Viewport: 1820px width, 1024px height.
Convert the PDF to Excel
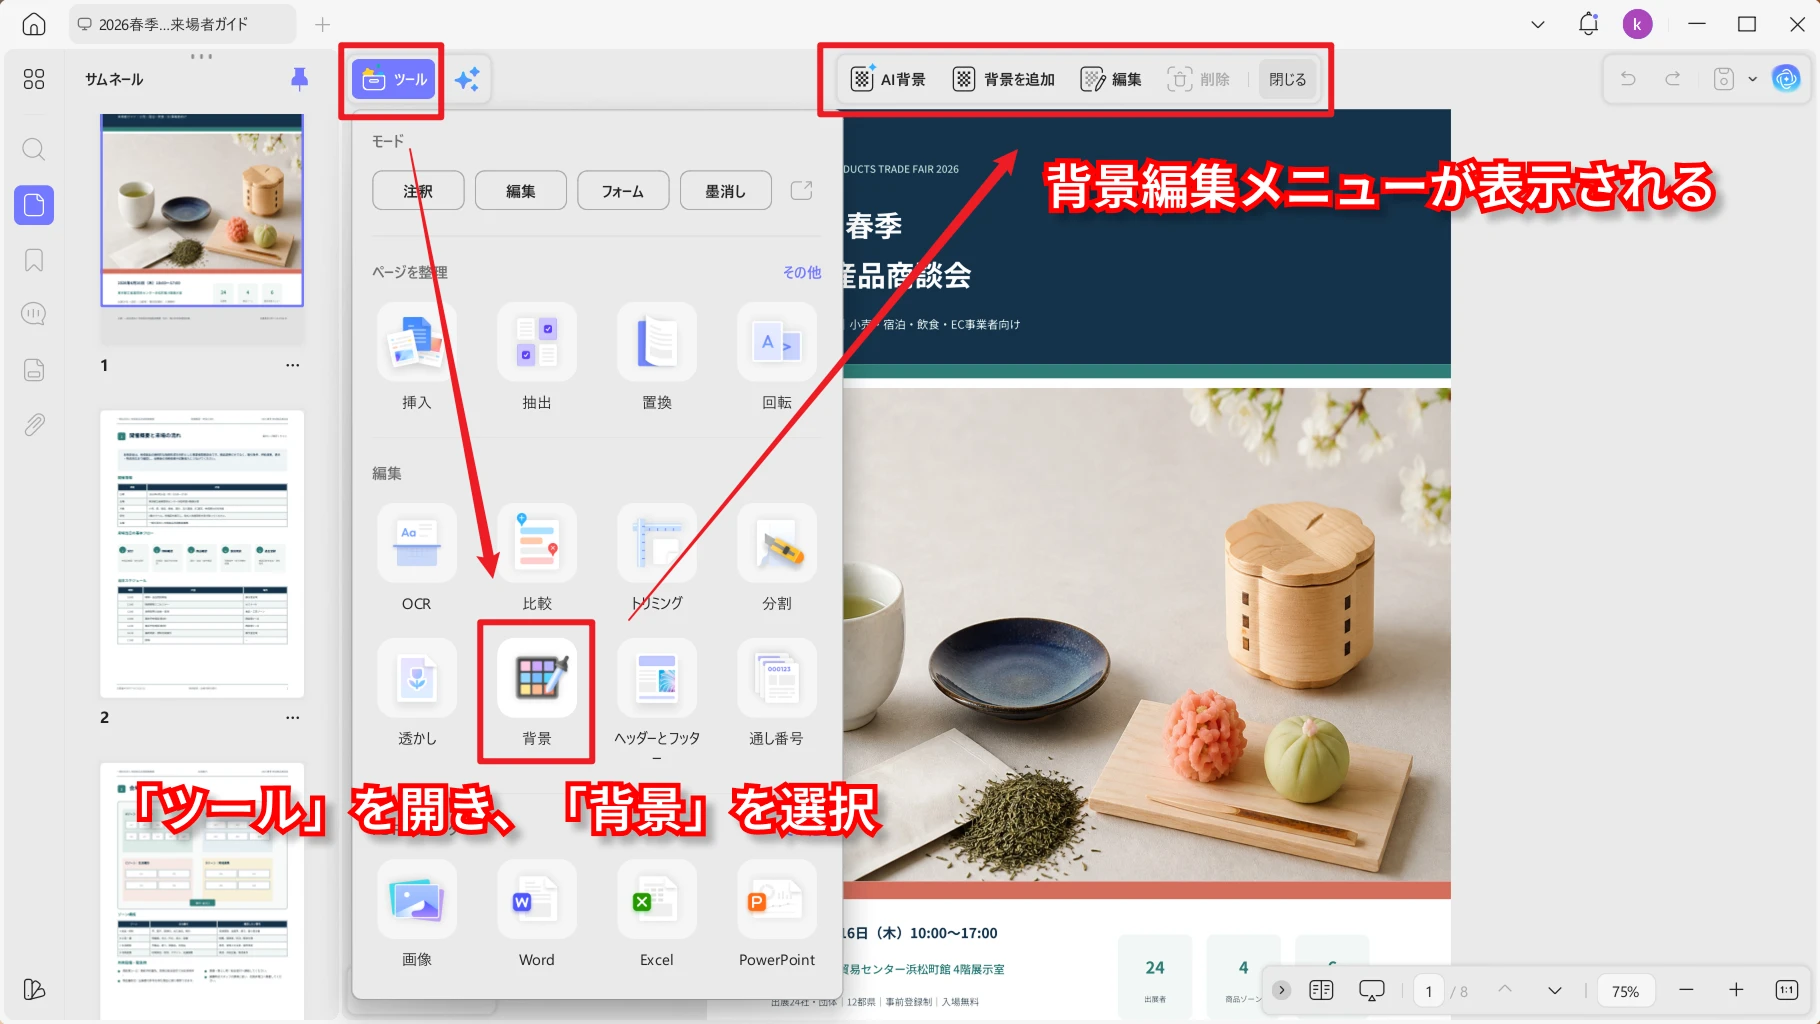pyautogui.click(x=657, y=914)
